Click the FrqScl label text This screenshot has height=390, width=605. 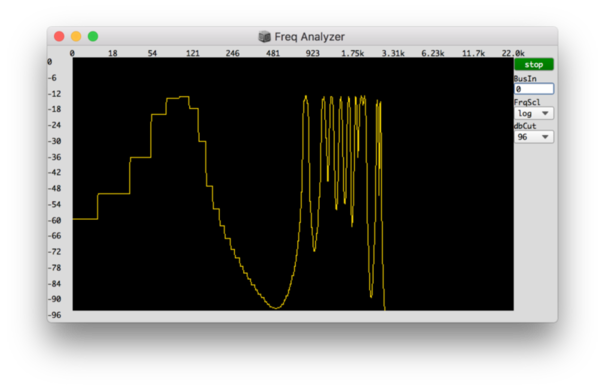tap(527, 102)
